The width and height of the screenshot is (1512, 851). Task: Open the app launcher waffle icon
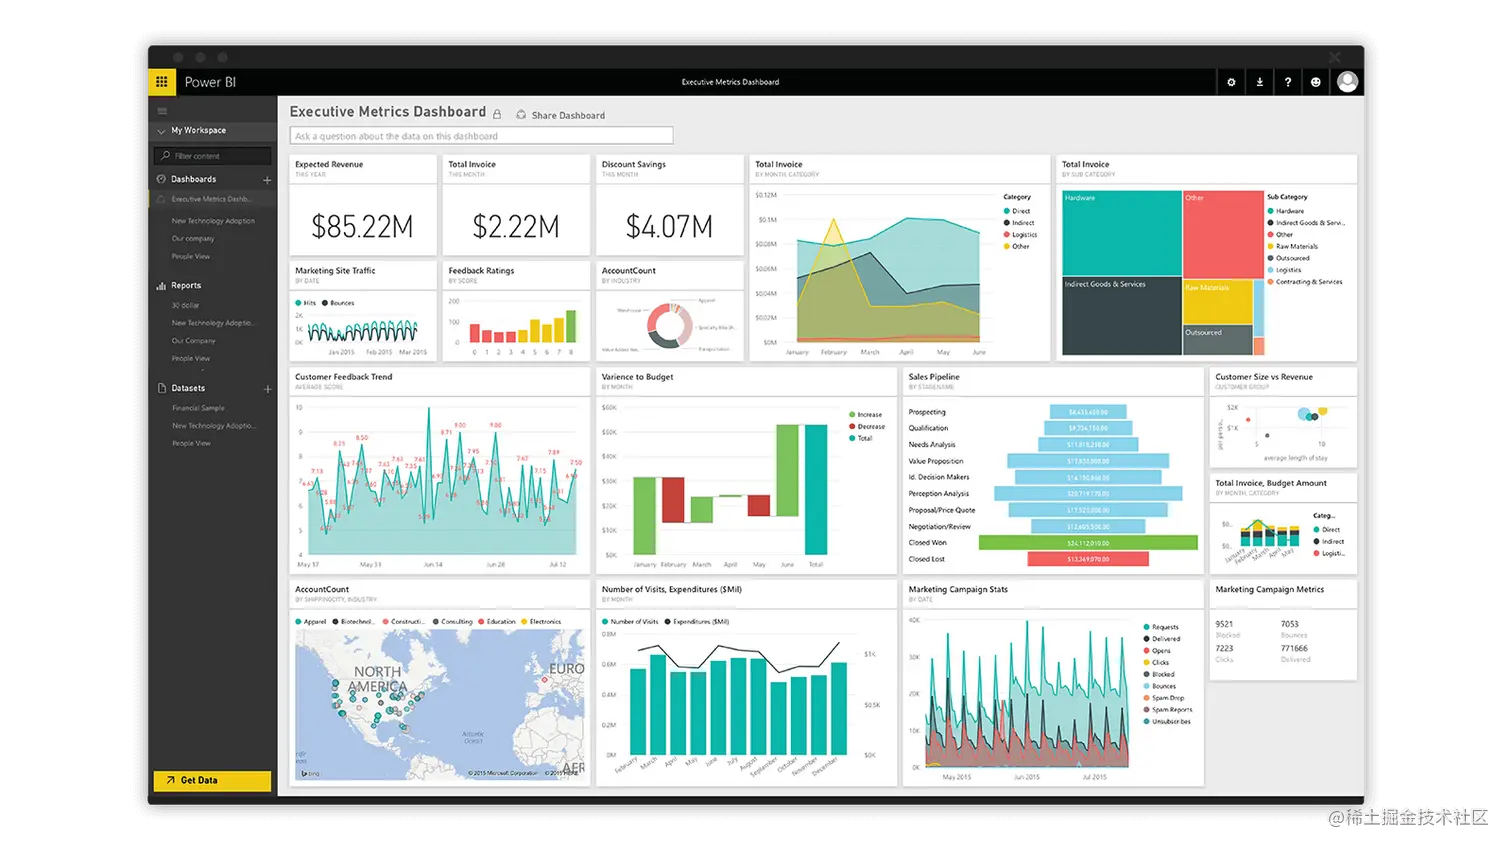pyautogui.click(x=161, y=81)
